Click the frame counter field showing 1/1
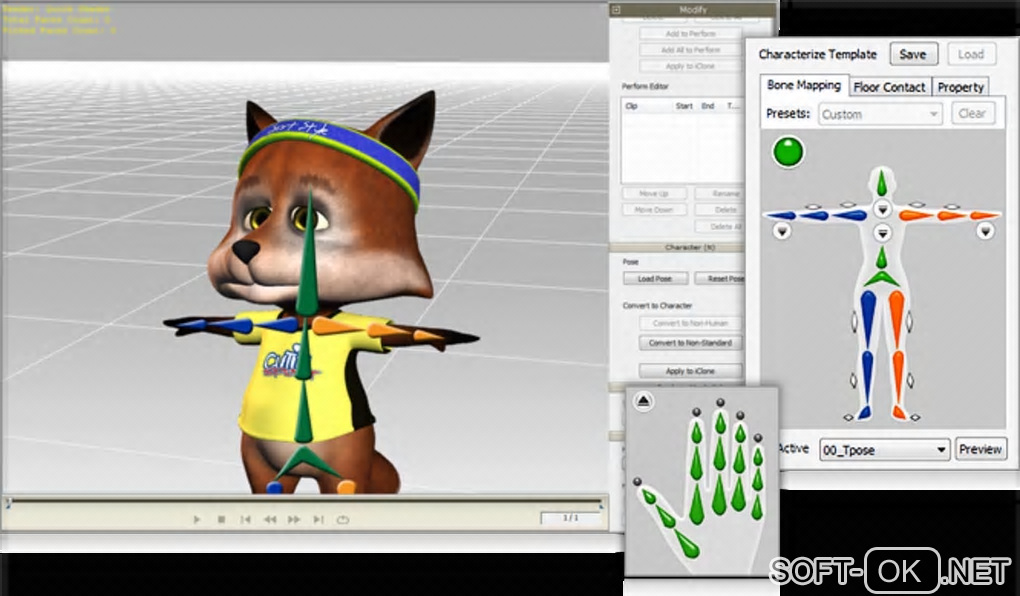The image size is (1020, 596). tap(570, 518)
